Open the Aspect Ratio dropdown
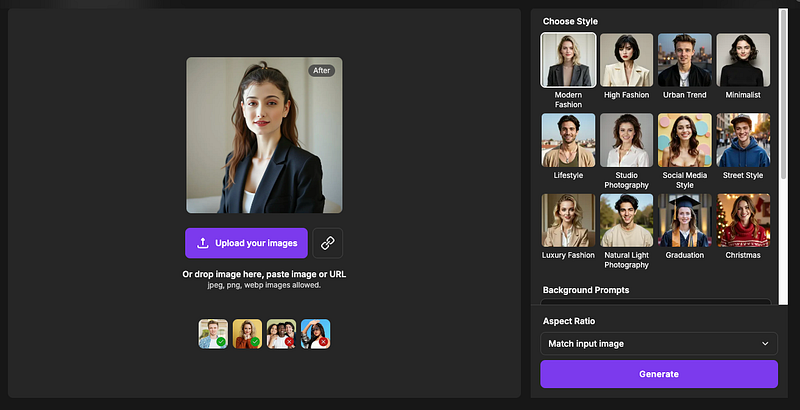Viewport: 800px width, 410px height. point(659,343)
